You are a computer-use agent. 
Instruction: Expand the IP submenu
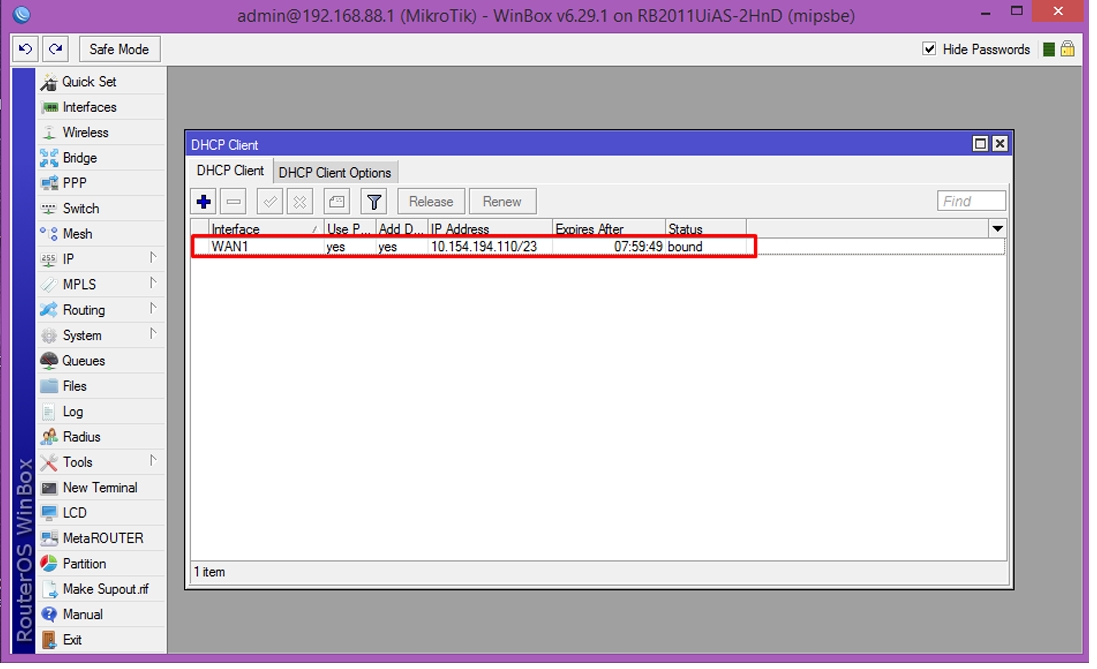coord(101,259)
